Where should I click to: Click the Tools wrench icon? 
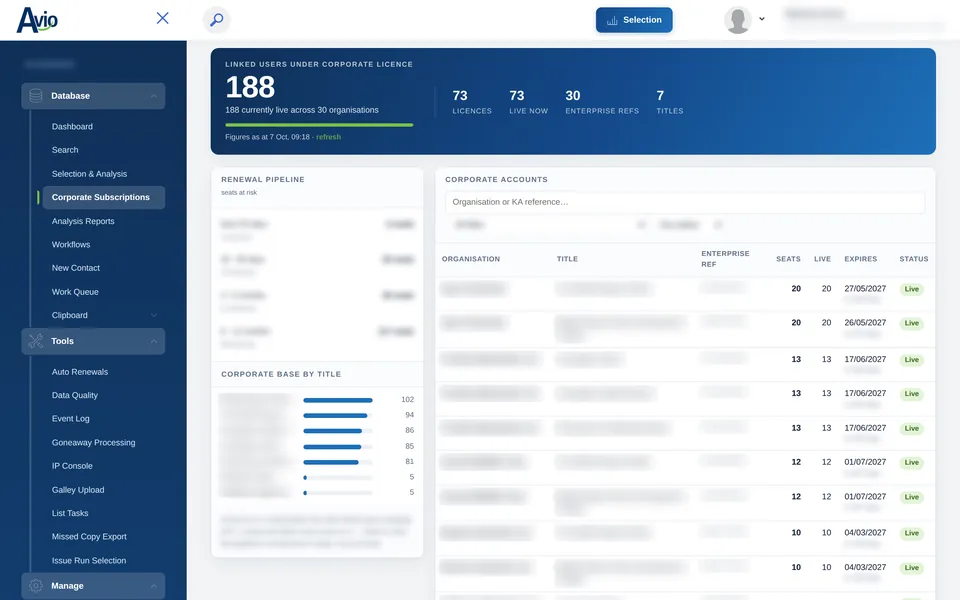(36, 341)
